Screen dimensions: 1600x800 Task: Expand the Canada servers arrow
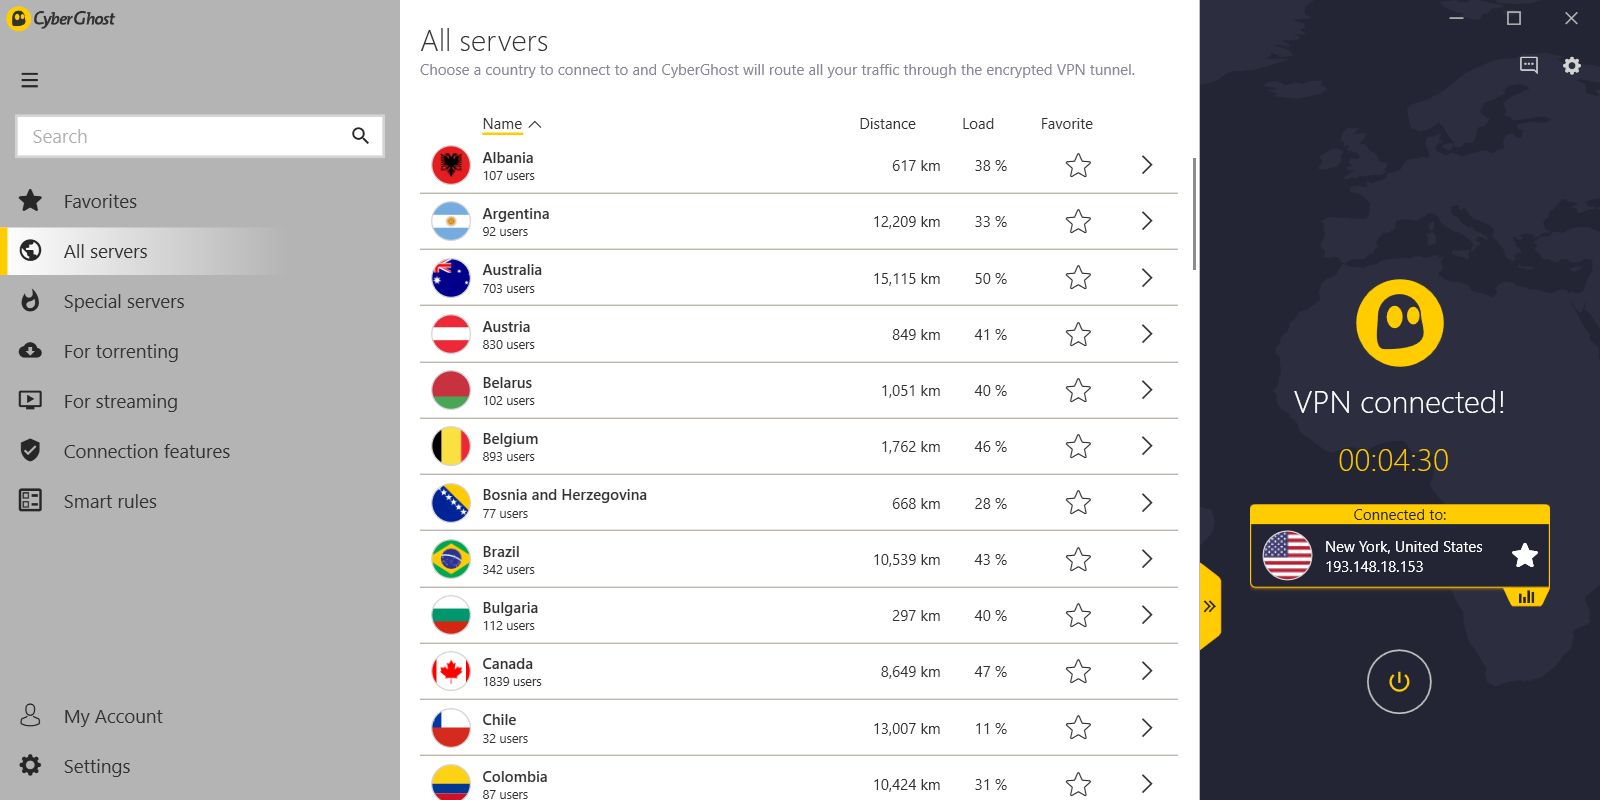[1147, 671]
